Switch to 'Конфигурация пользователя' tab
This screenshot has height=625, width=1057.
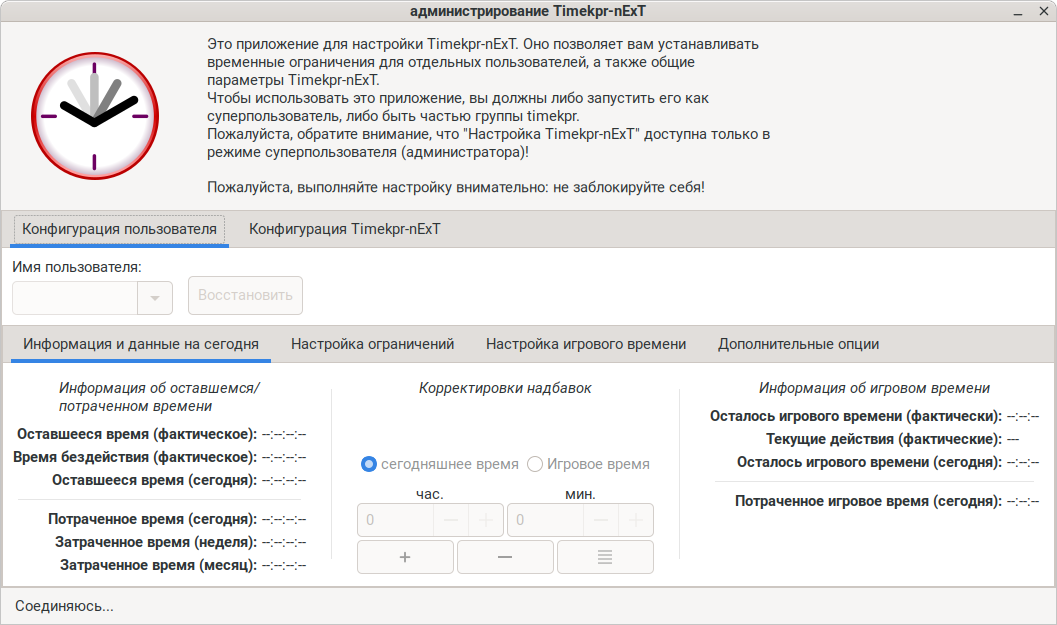pos(119,229)
